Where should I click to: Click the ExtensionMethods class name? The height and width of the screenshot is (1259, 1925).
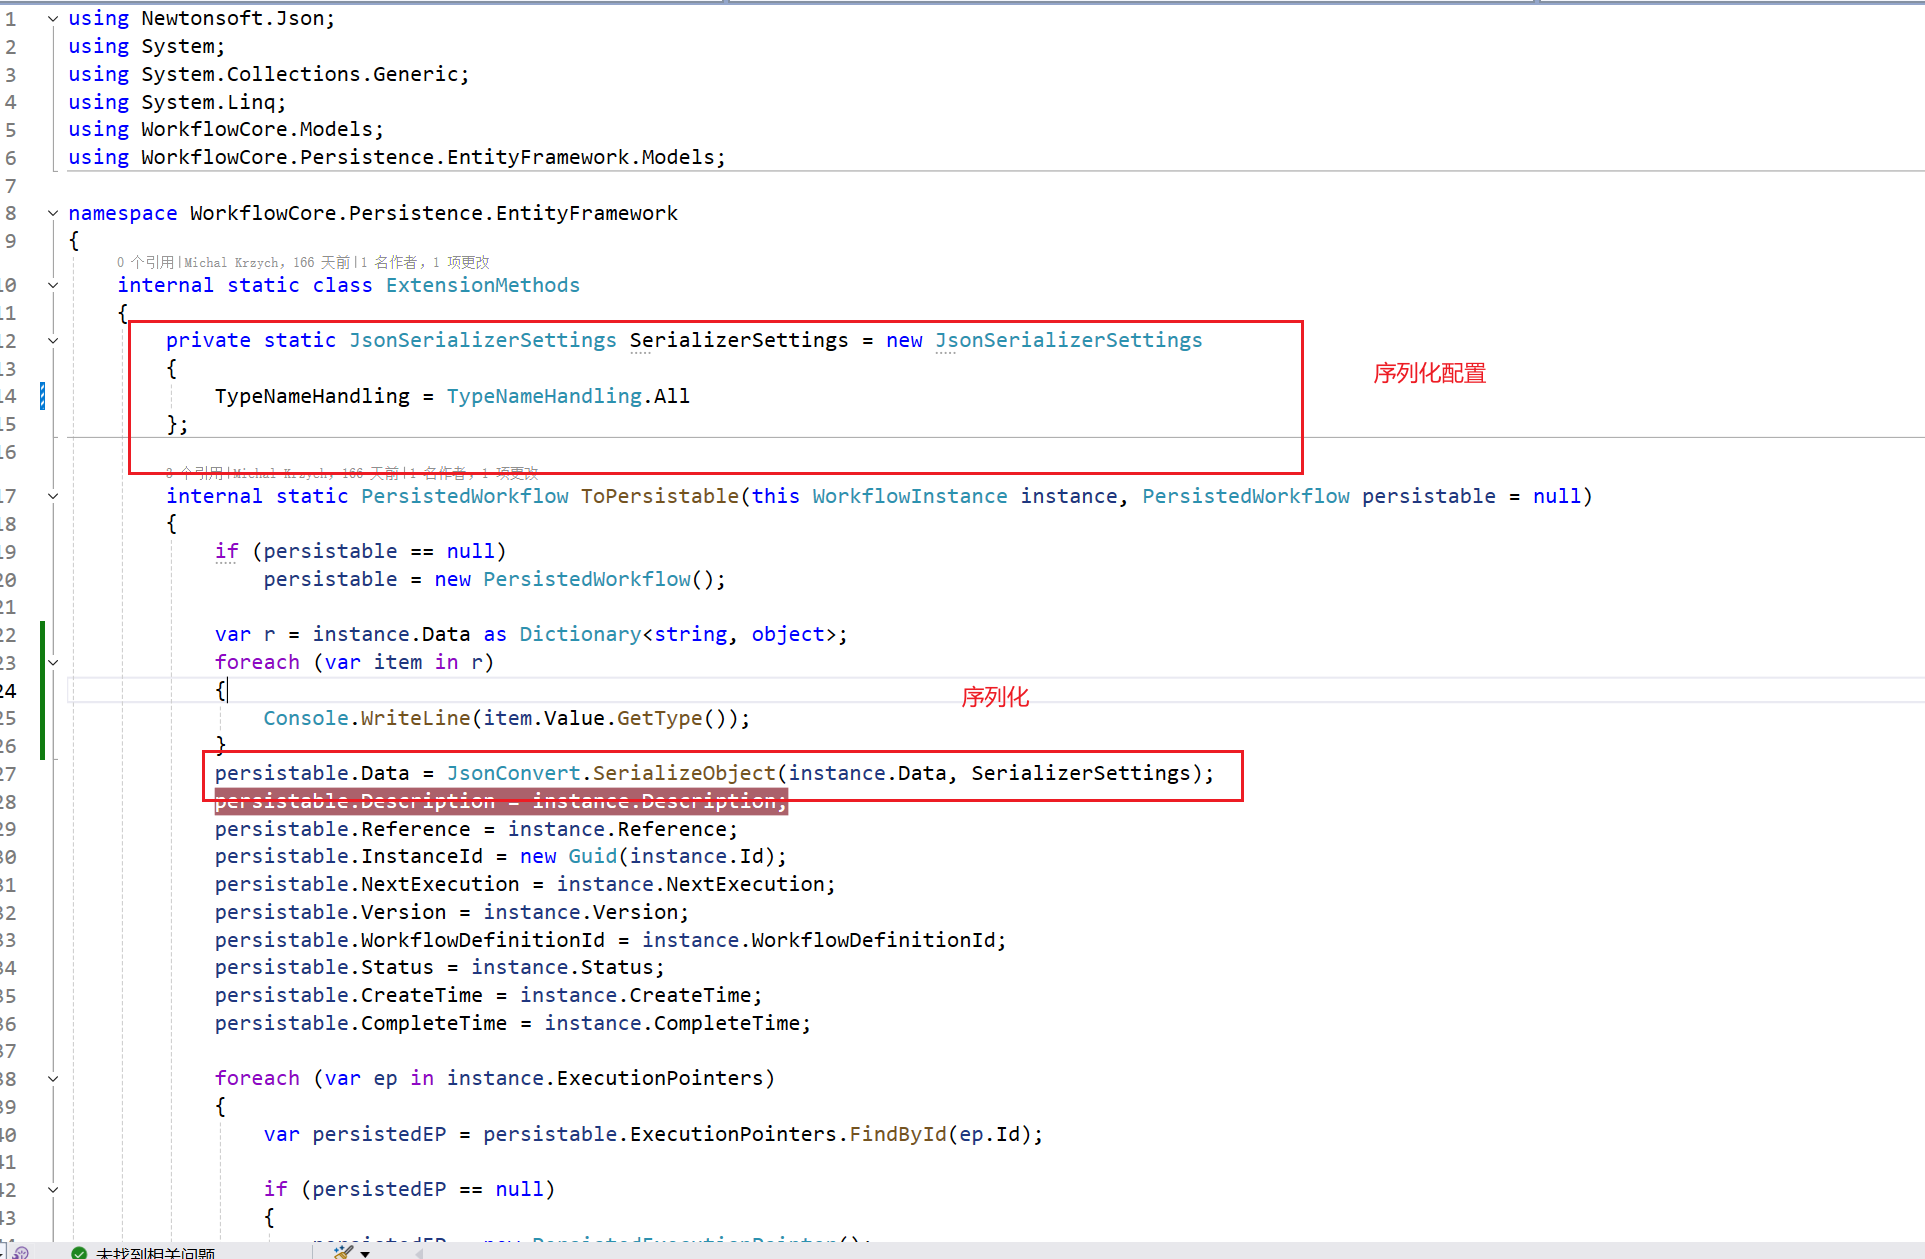(483, 285)
